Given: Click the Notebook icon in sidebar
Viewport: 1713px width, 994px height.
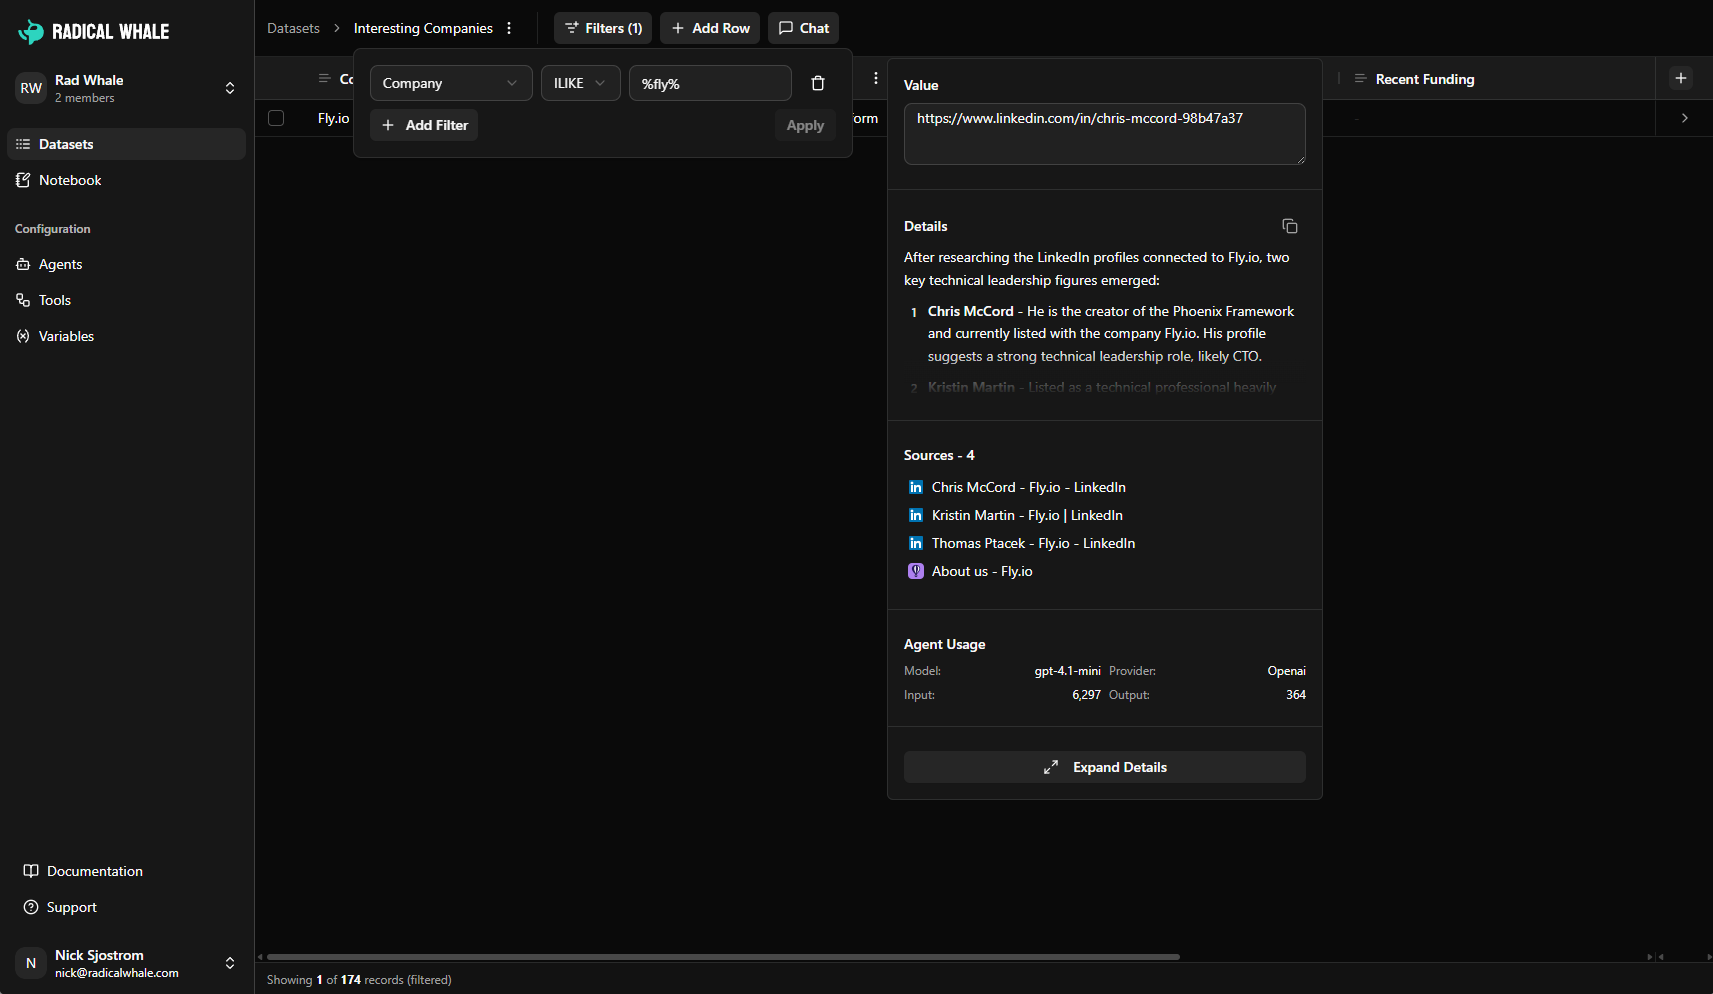Looking at the screenshot, I should point(23,180).
